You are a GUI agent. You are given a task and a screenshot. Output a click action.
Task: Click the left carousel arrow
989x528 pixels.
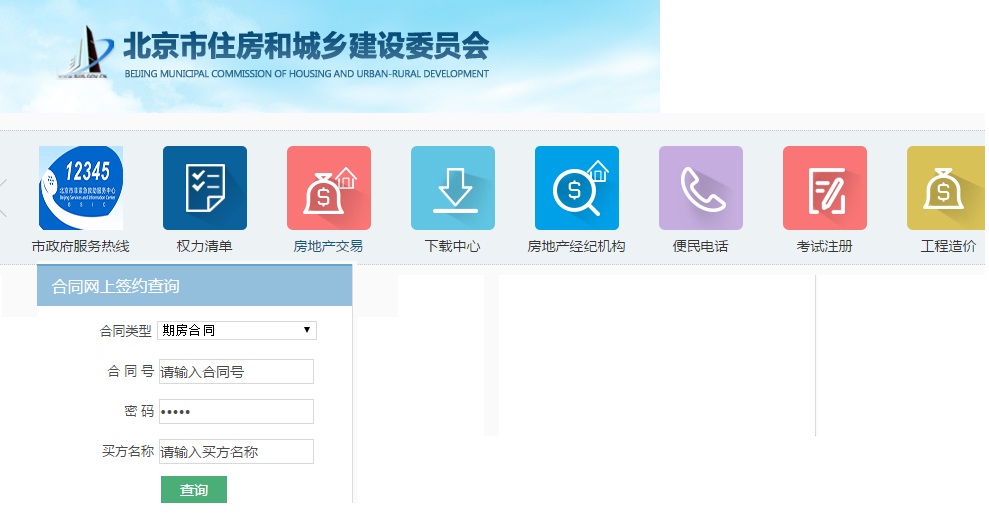[4, 197]
